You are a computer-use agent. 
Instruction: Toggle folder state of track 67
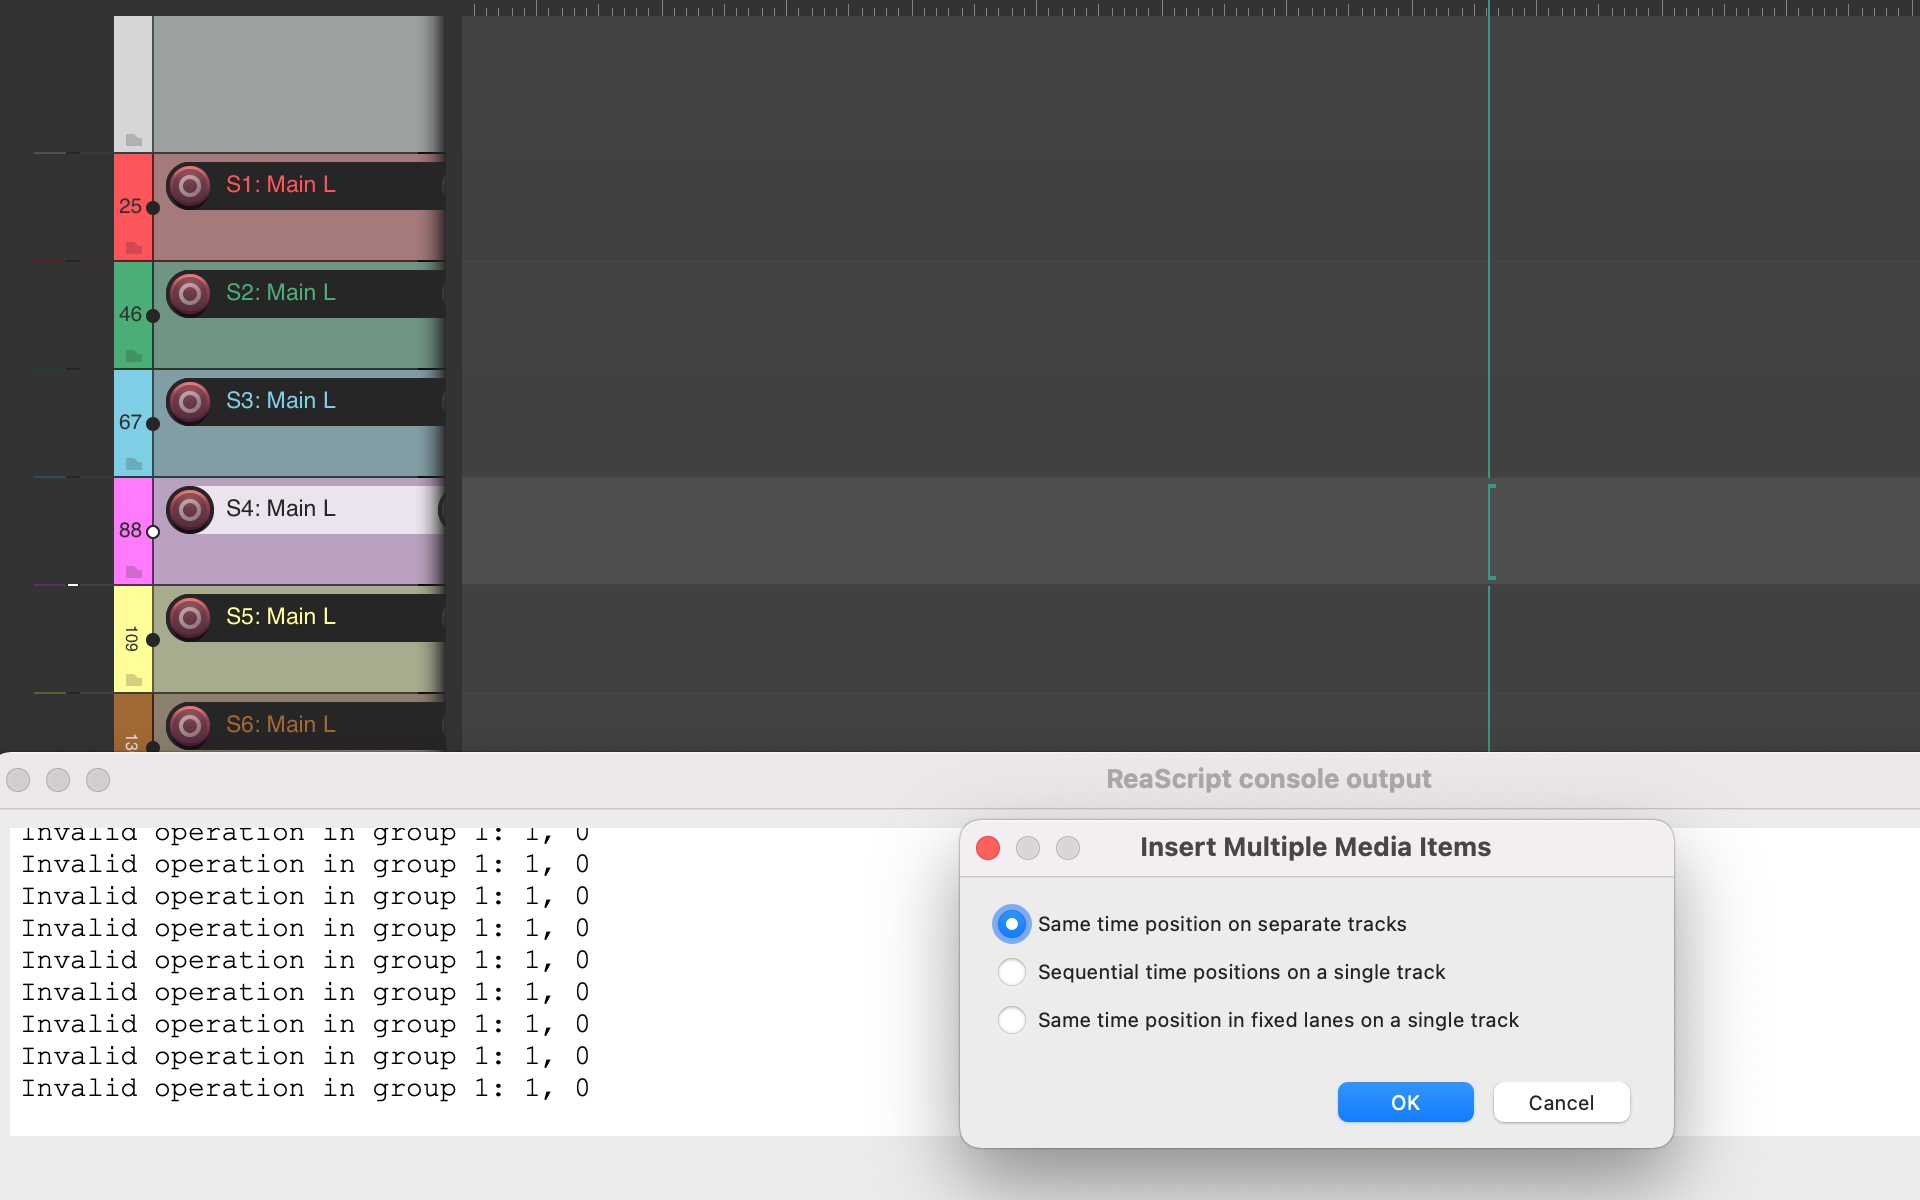[x=134, y=464]
